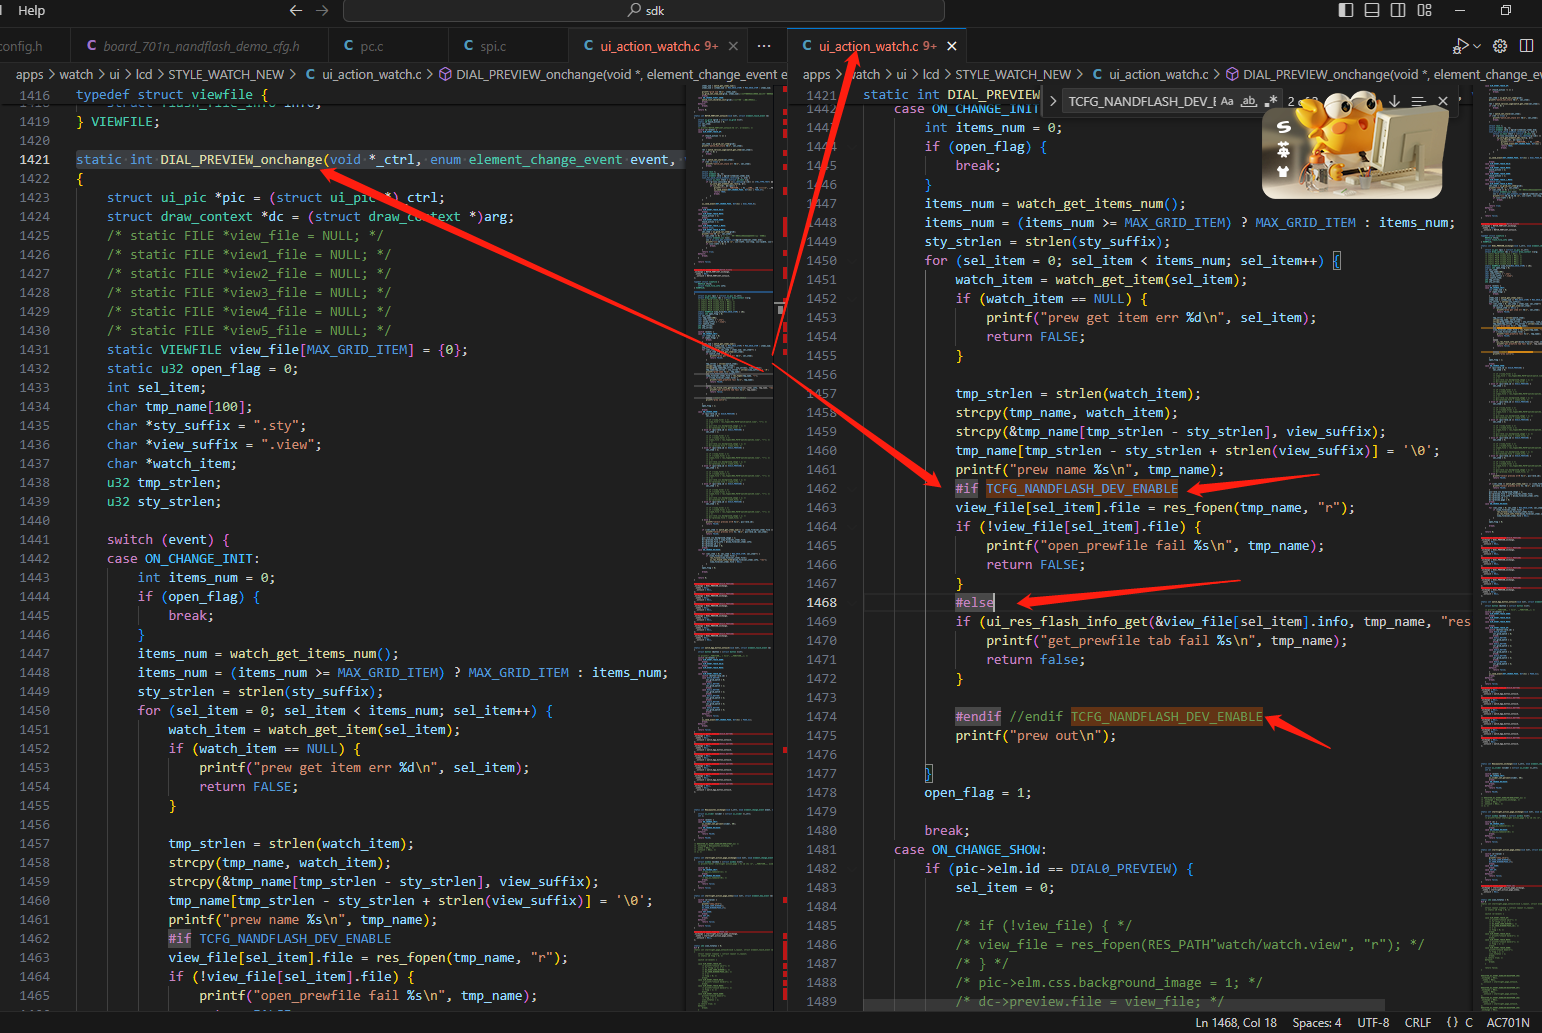Click the Ln 1468, Col 18 status item

pos(1236,1022)
